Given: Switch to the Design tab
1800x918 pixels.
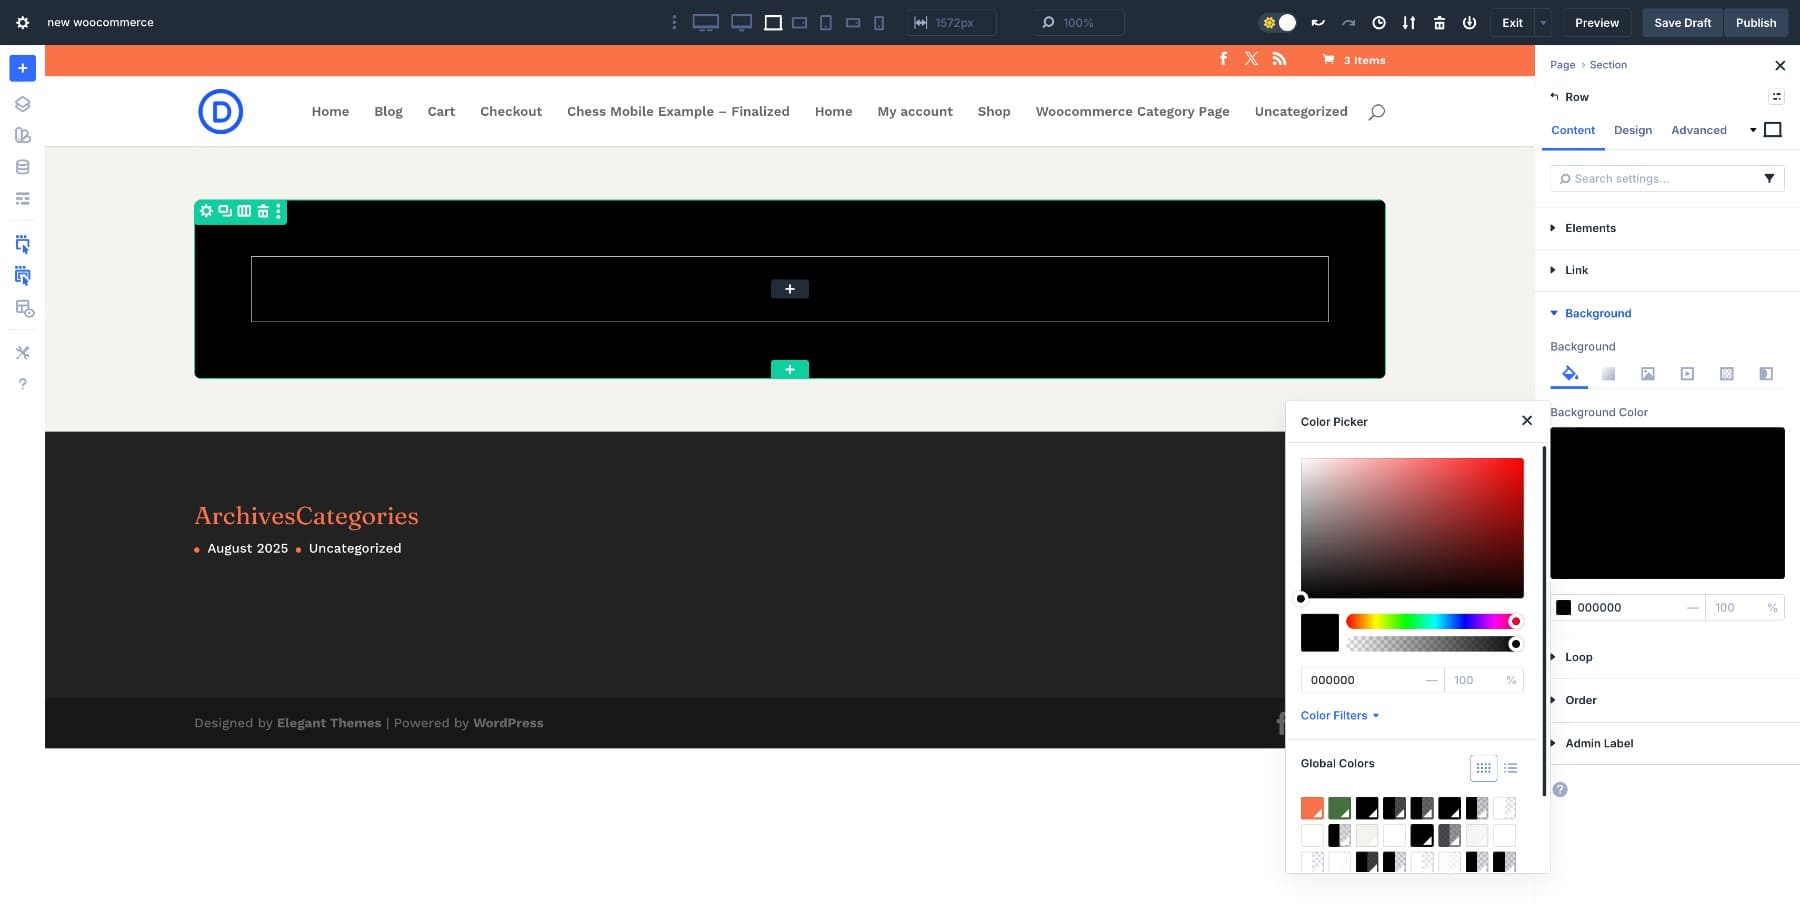Looking at the screenshot, I should point(1633,130).
